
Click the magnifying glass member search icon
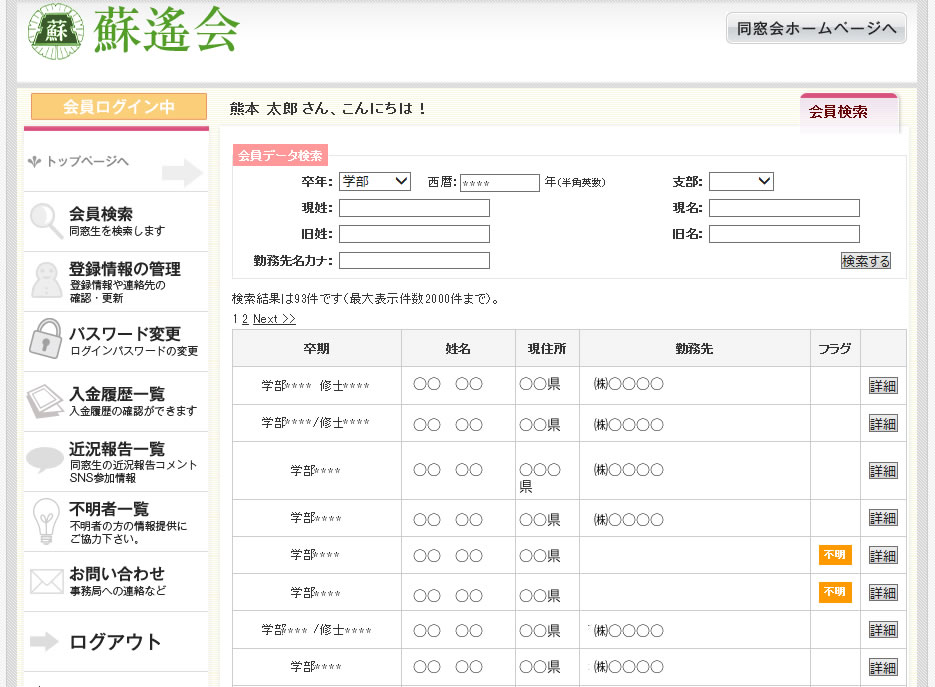click(x=46, y=221)
